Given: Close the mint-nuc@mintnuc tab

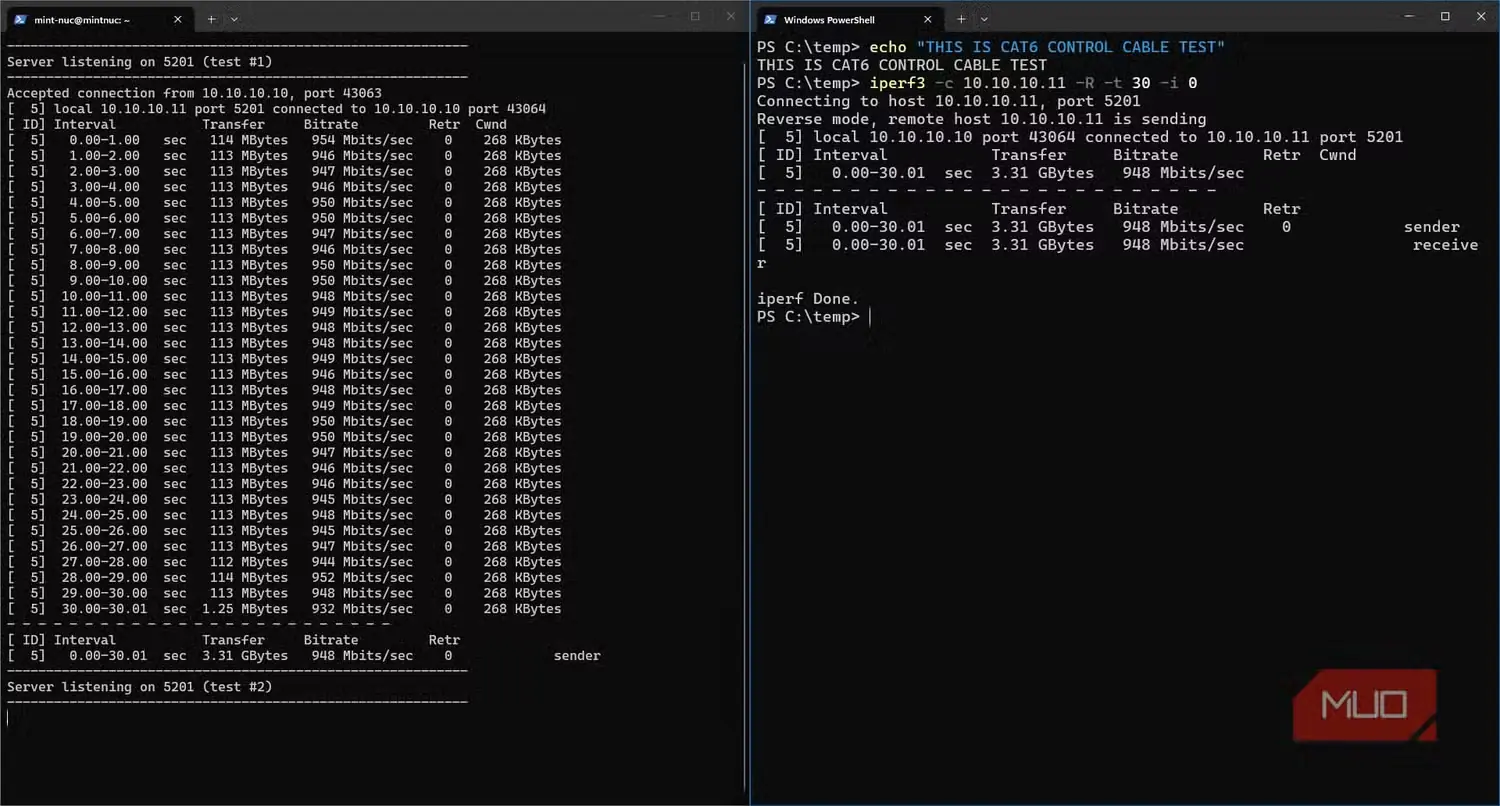Looking at the screenshot, I should [177, 18].
